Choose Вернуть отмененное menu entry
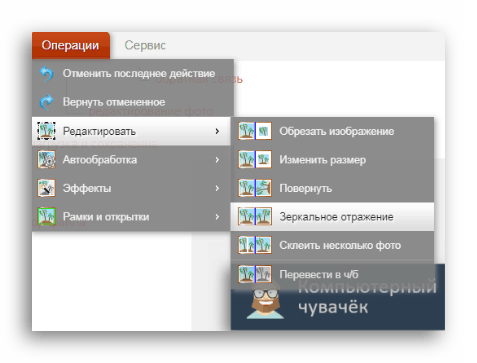This screenshot has width=477, height=363. [133, 102]
